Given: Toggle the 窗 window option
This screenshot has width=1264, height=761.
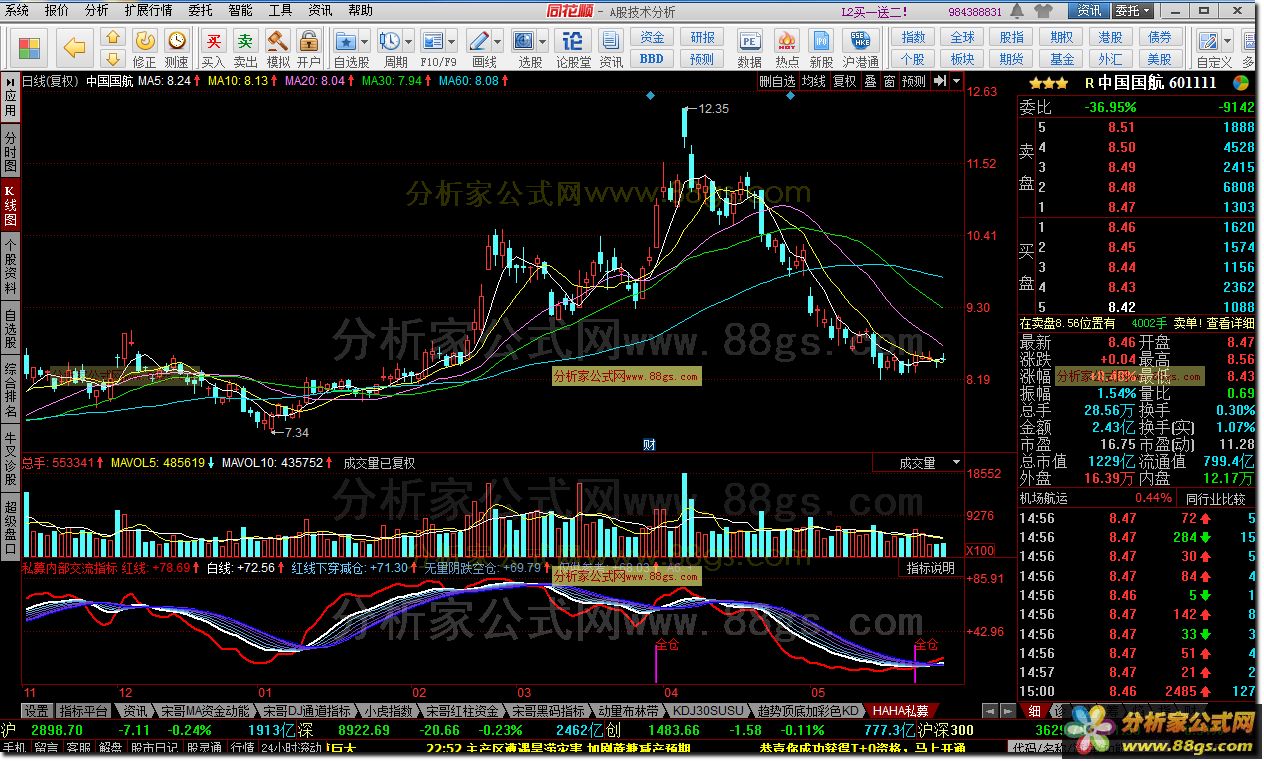Looking at the screenshot, I should coord(889,81).
